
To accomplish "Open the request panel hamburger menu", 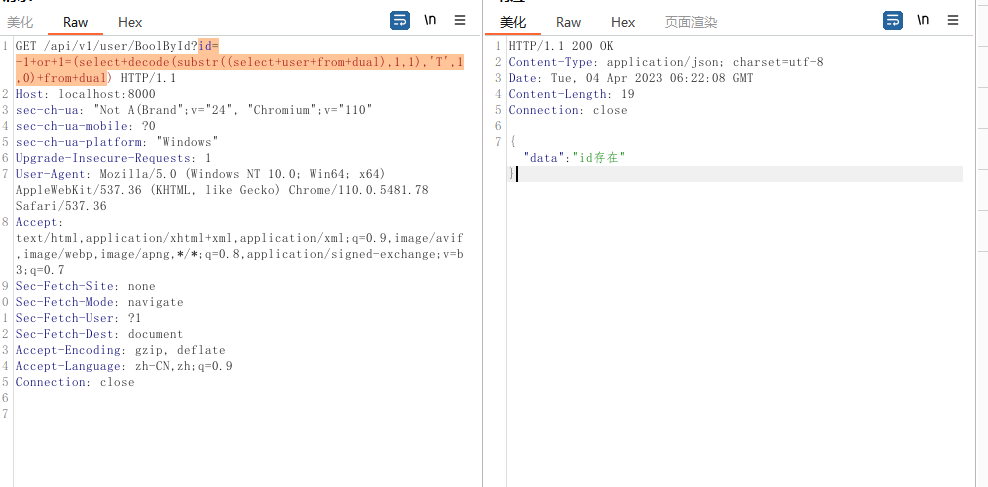I will click(460, 20).
